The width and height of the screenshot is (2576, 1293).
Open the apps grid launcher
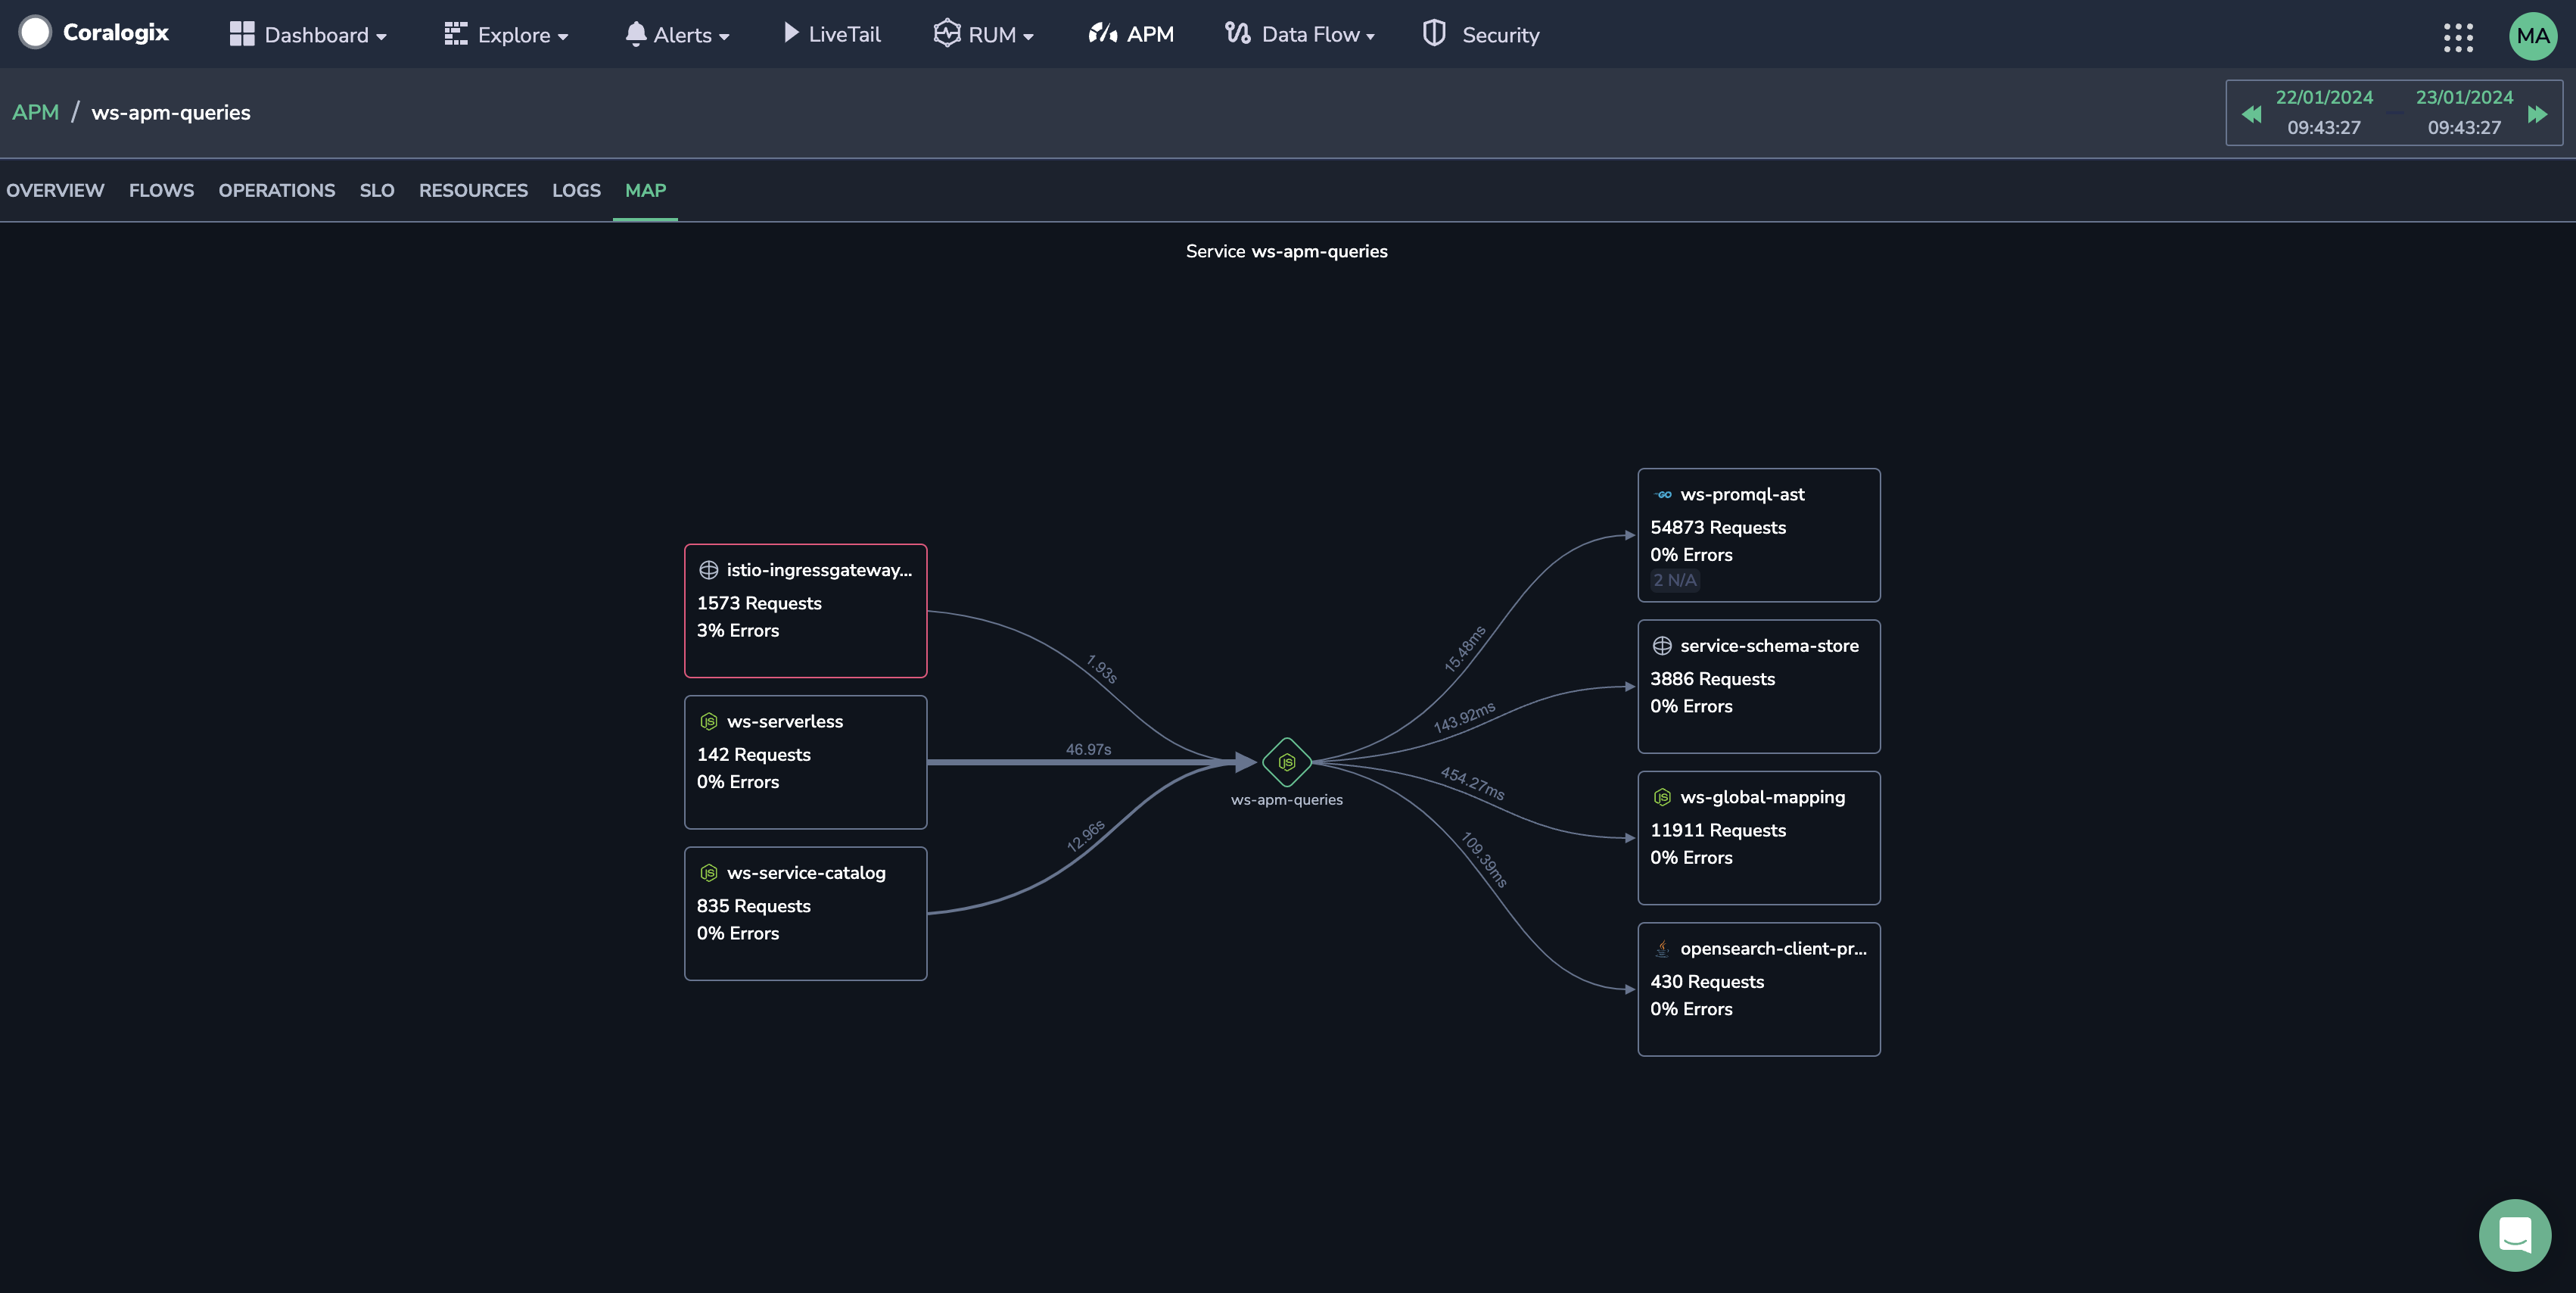[2458, 37]
